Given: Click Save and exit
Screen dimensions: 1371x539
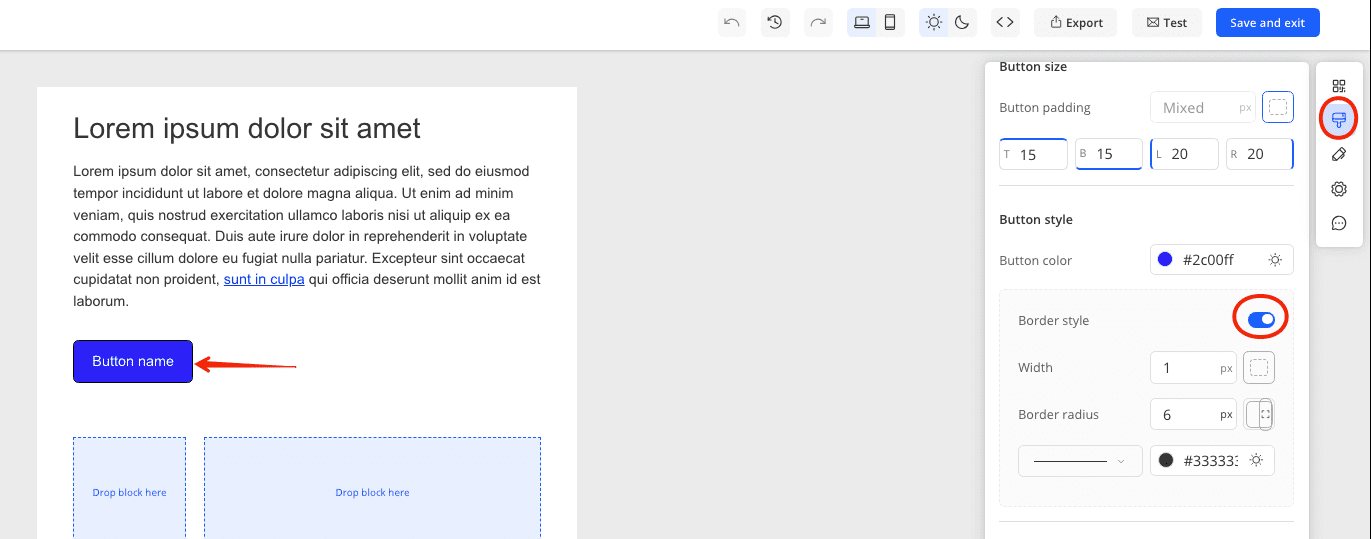Looking at the screenshot, I should tap(1267, 22).
